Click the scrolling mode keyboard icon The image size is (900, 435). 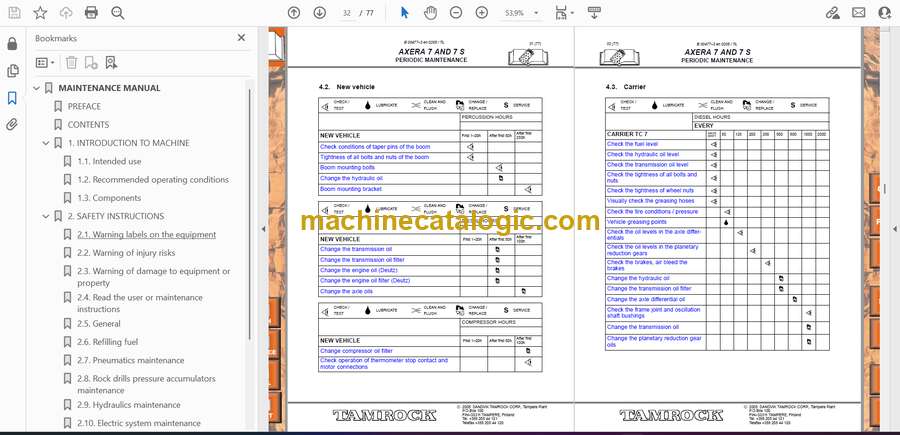point(594,13)
